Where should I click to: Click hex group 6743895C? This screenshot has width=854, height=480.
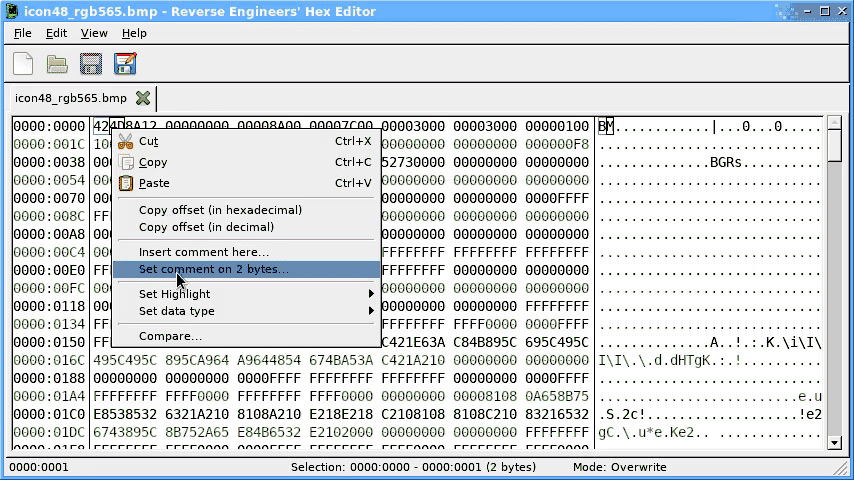pyautogui.click(x=125, y=432)
